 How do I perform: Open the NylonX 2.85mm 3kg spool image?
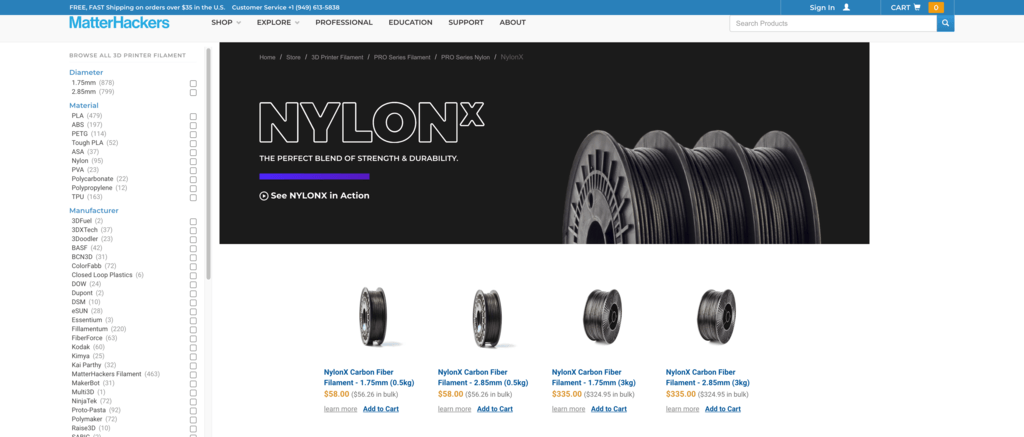716,317
